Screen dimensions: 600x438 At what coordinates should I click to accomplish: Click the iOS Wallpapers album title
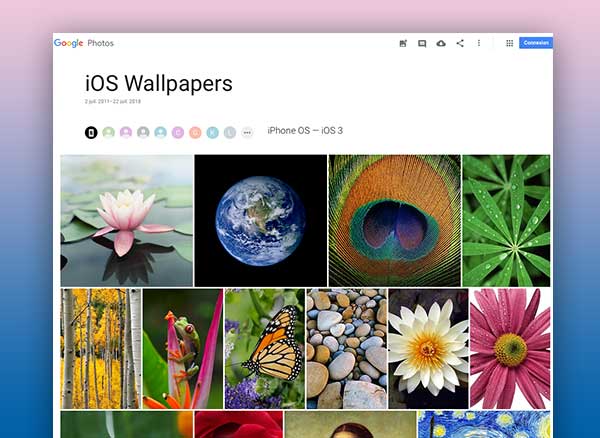pos(159,83)
